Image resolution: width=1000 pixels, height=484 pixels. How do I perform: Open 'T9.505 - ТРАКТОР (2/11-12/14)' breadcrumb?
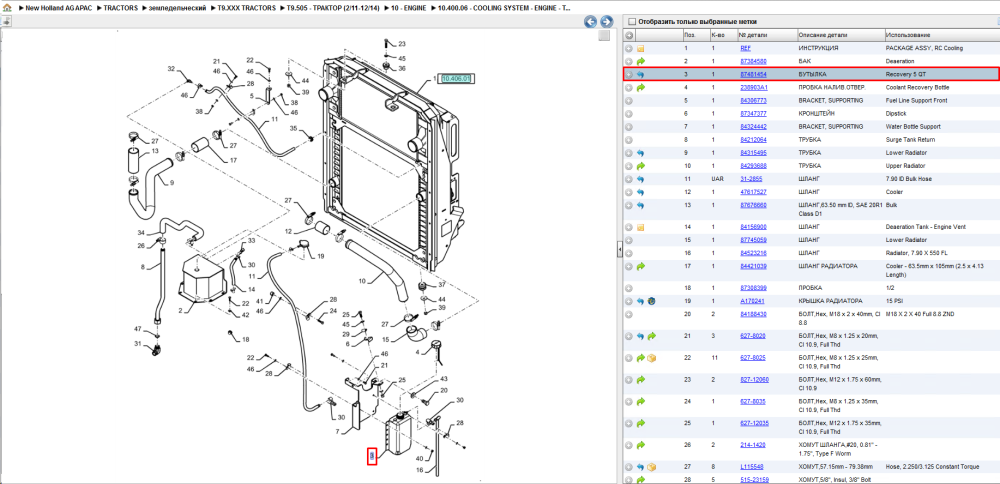(334, 8)
